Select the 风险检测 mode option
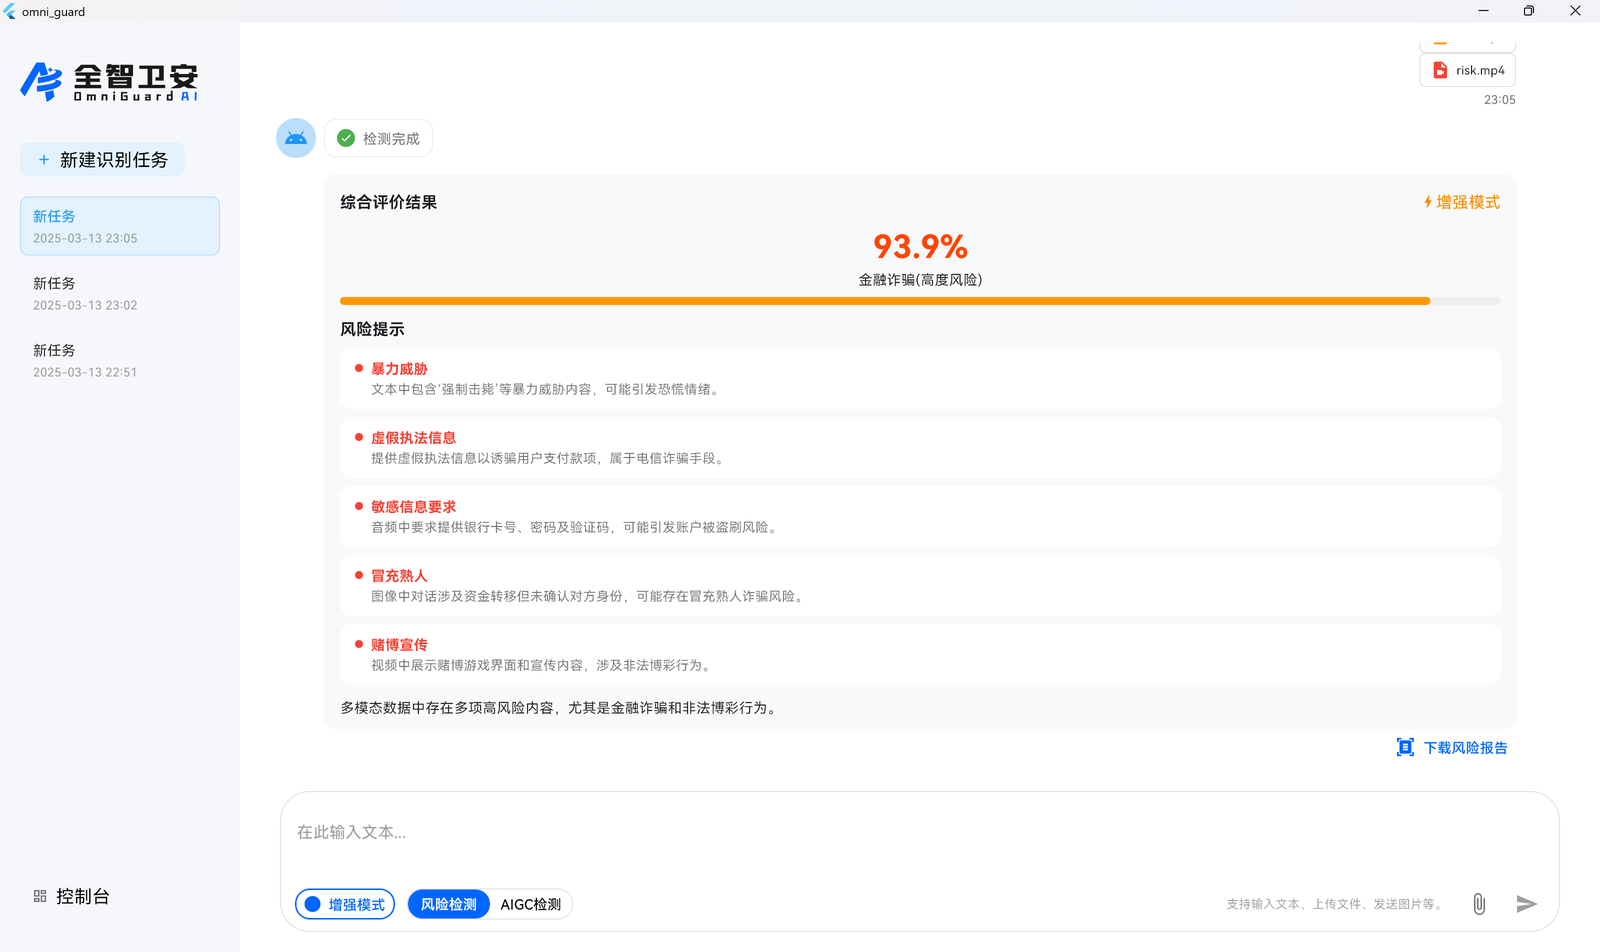1600x952 pixels. point(449,904)
